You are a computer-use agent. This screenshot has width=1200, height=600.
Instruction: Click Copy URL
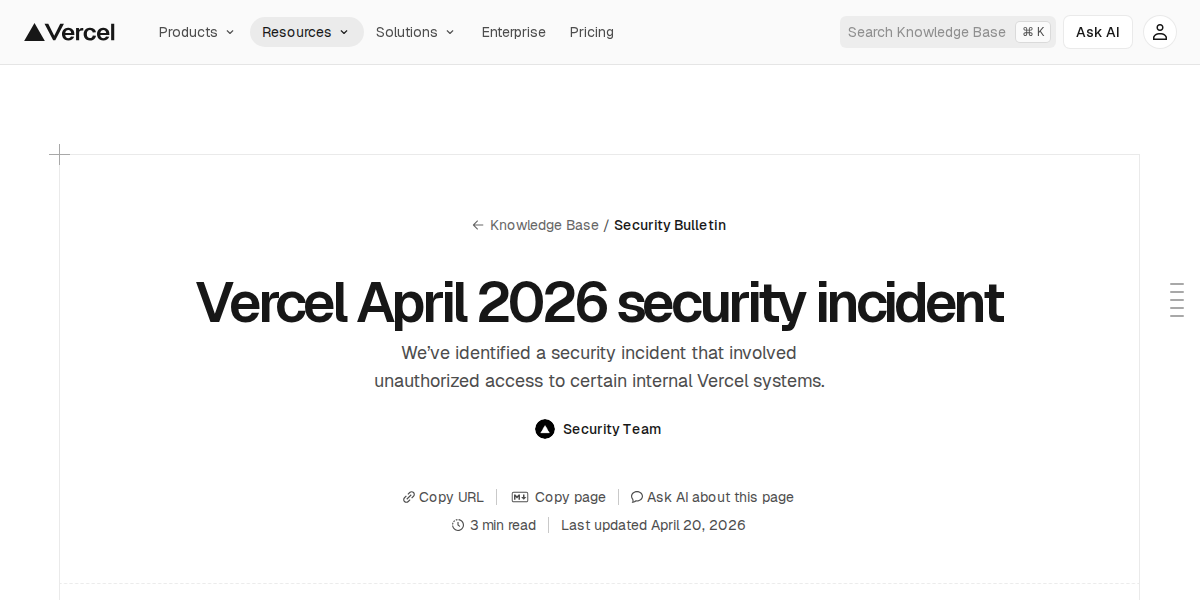[x=450, y=497]
